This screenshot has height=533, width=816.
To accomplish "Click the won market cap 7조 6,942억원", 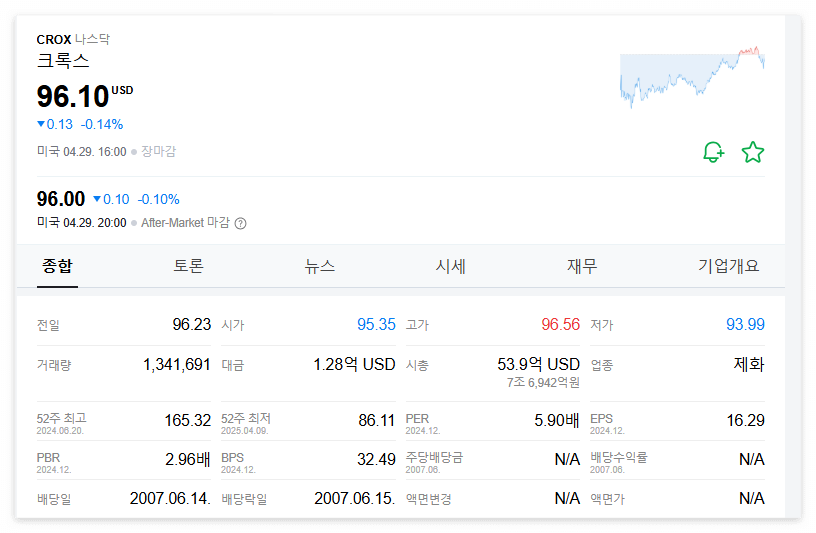I will click(543, 383).
